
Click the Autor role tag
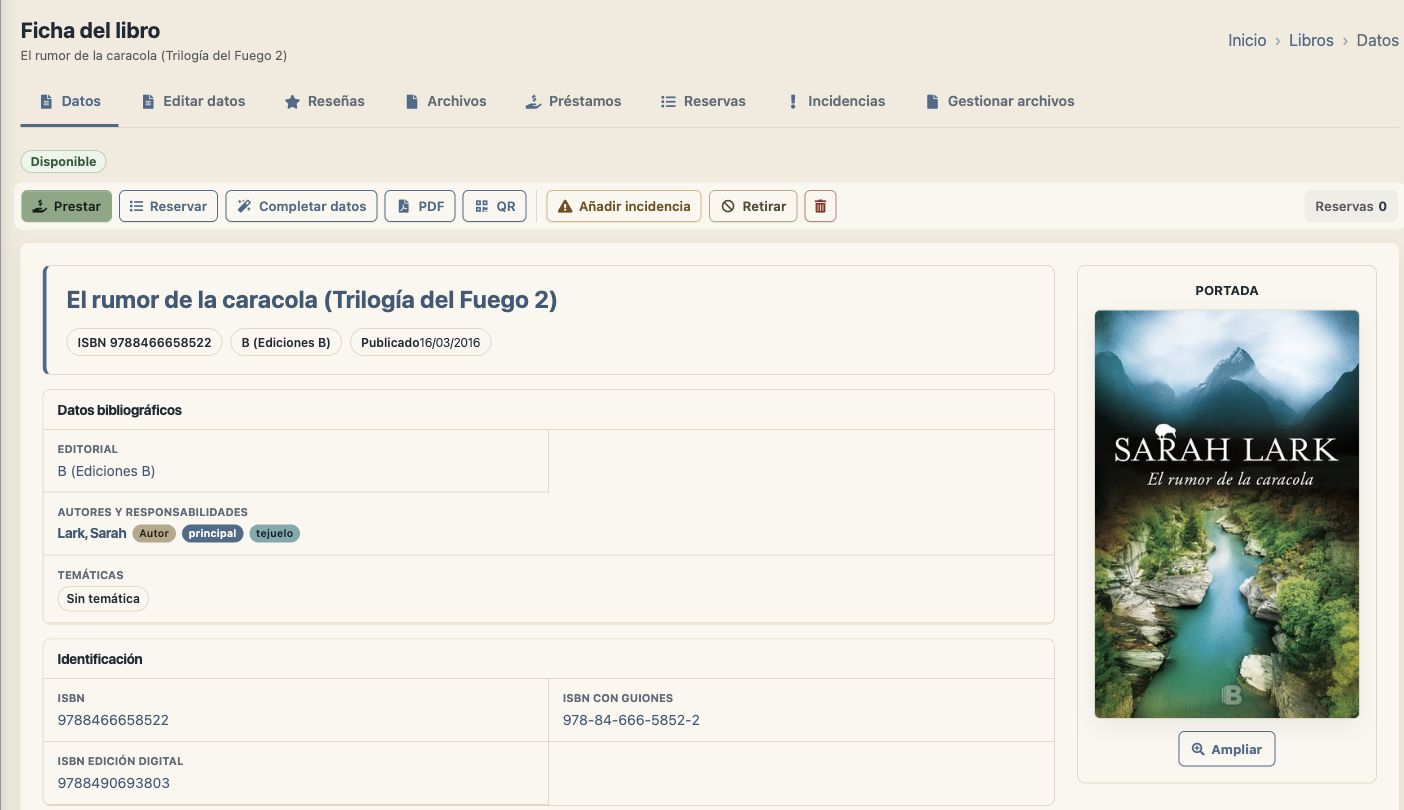(x=154, y=533)
